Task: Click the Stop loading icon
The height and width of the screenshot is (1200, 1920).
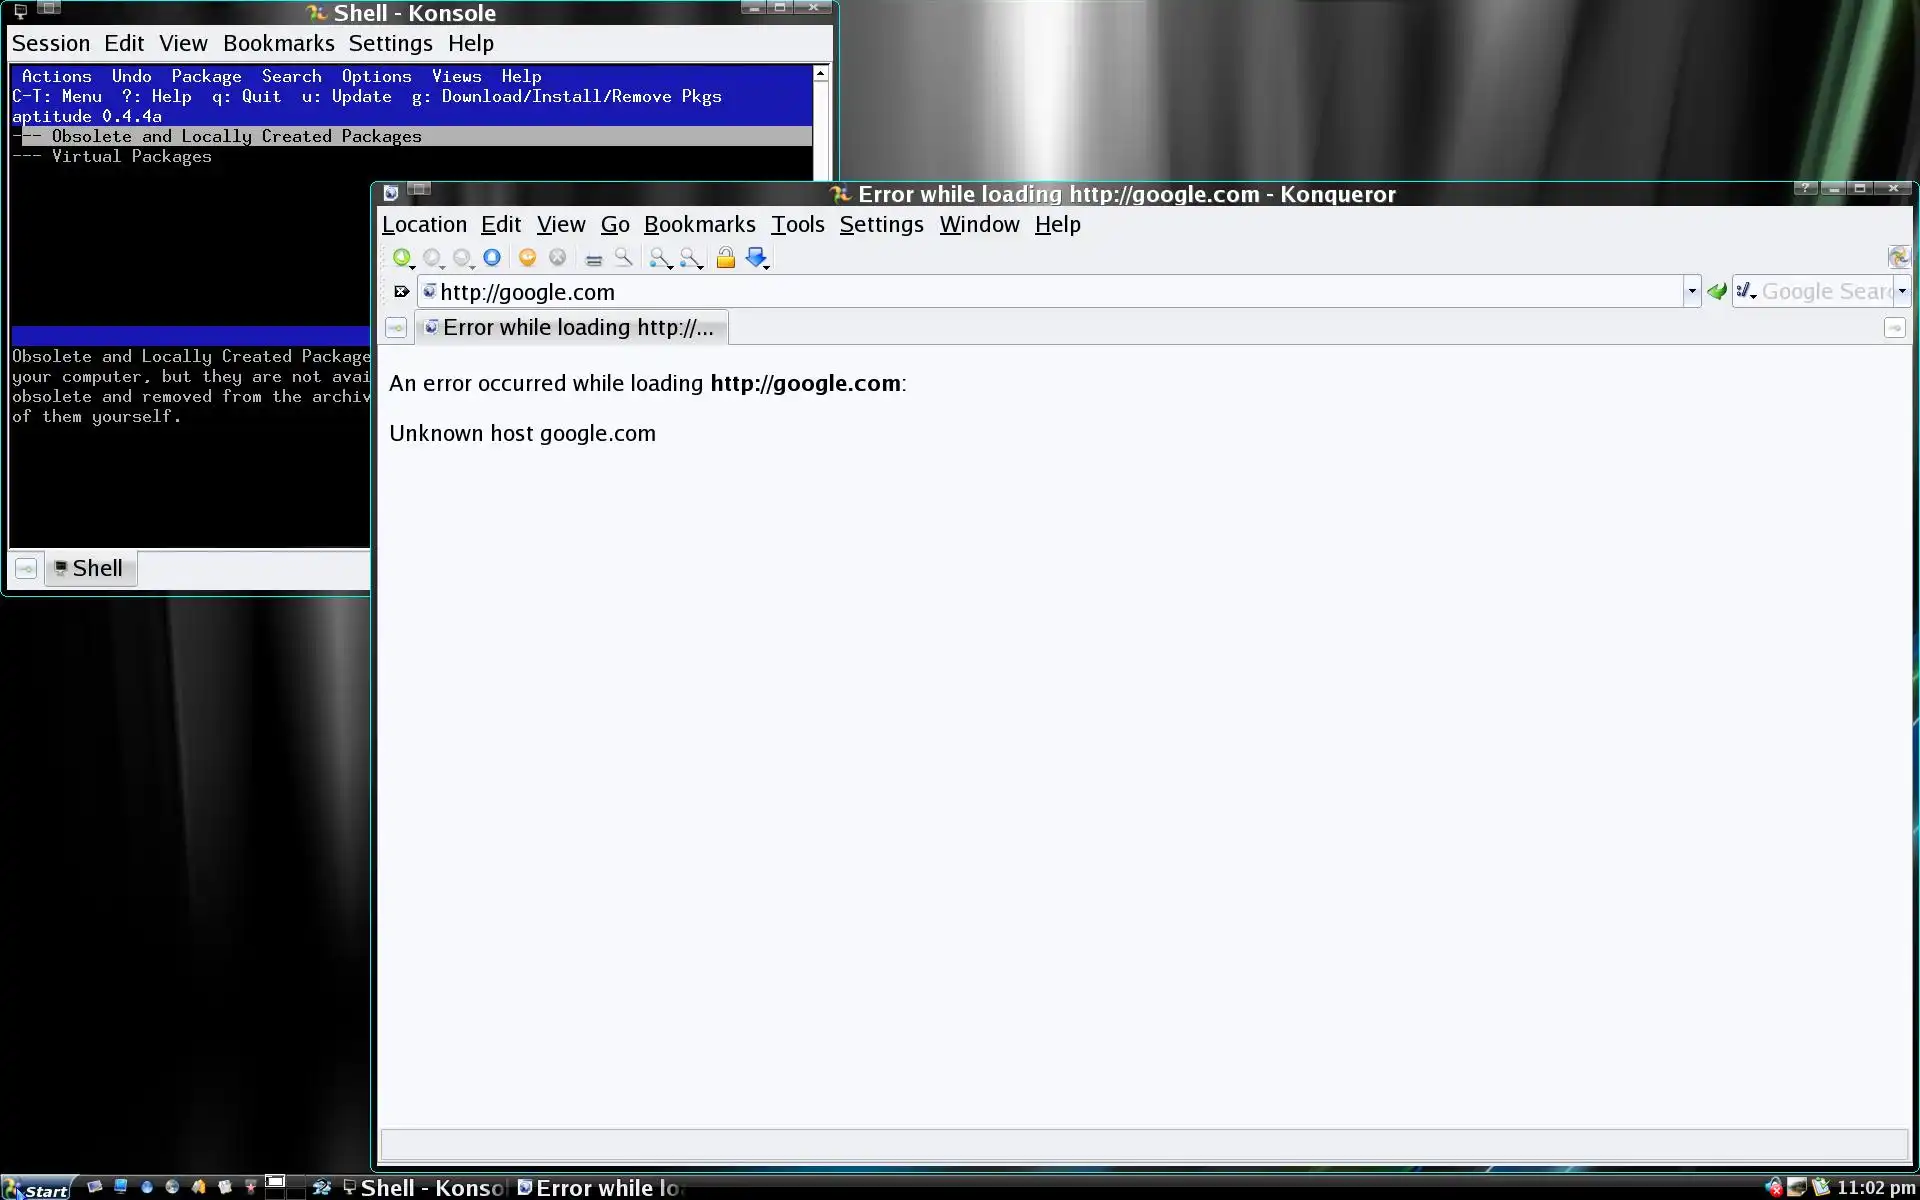Action: point(557,258)
